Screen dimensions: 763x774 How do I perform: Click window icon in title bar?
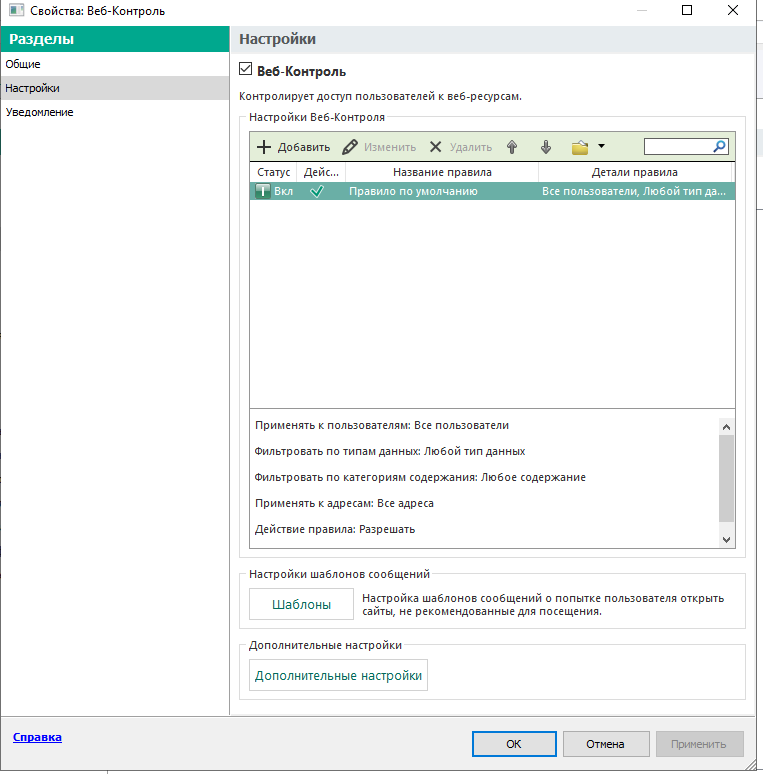[16, 10]
